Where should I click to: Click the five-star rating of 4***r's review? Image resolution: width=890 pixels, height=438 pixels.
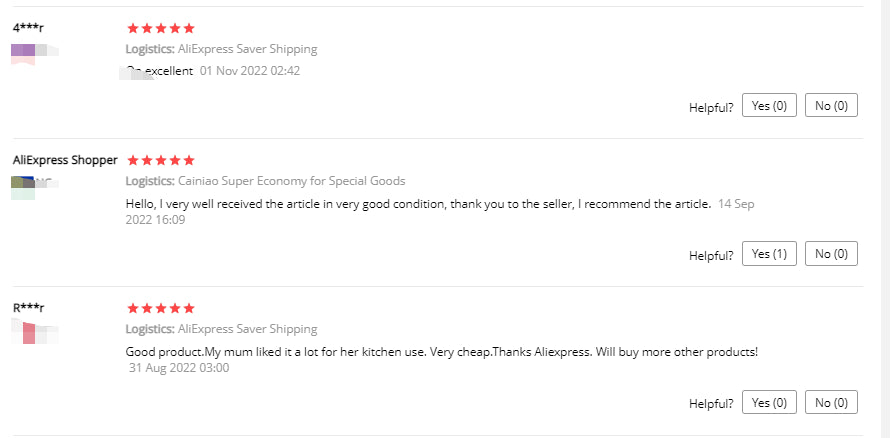161,28
